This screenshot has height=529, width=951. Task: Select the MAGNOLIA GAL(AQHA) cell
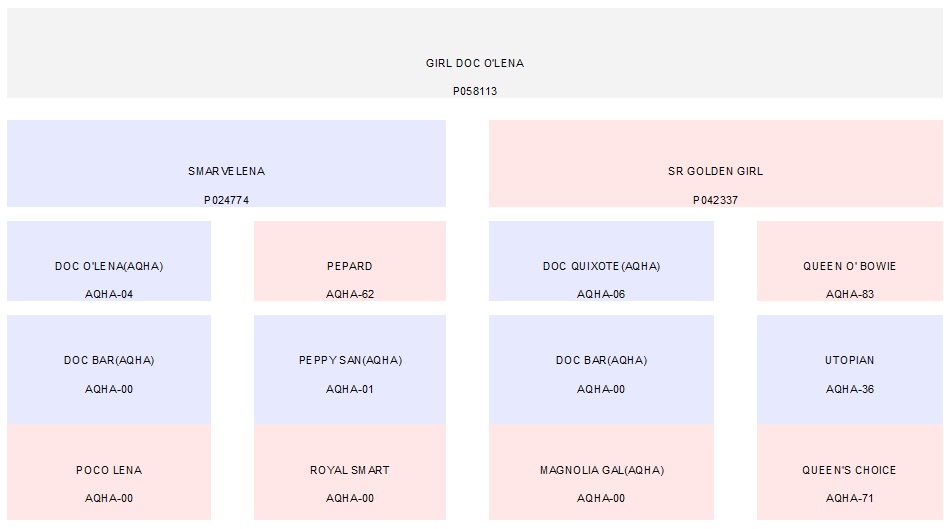(601, 470)
